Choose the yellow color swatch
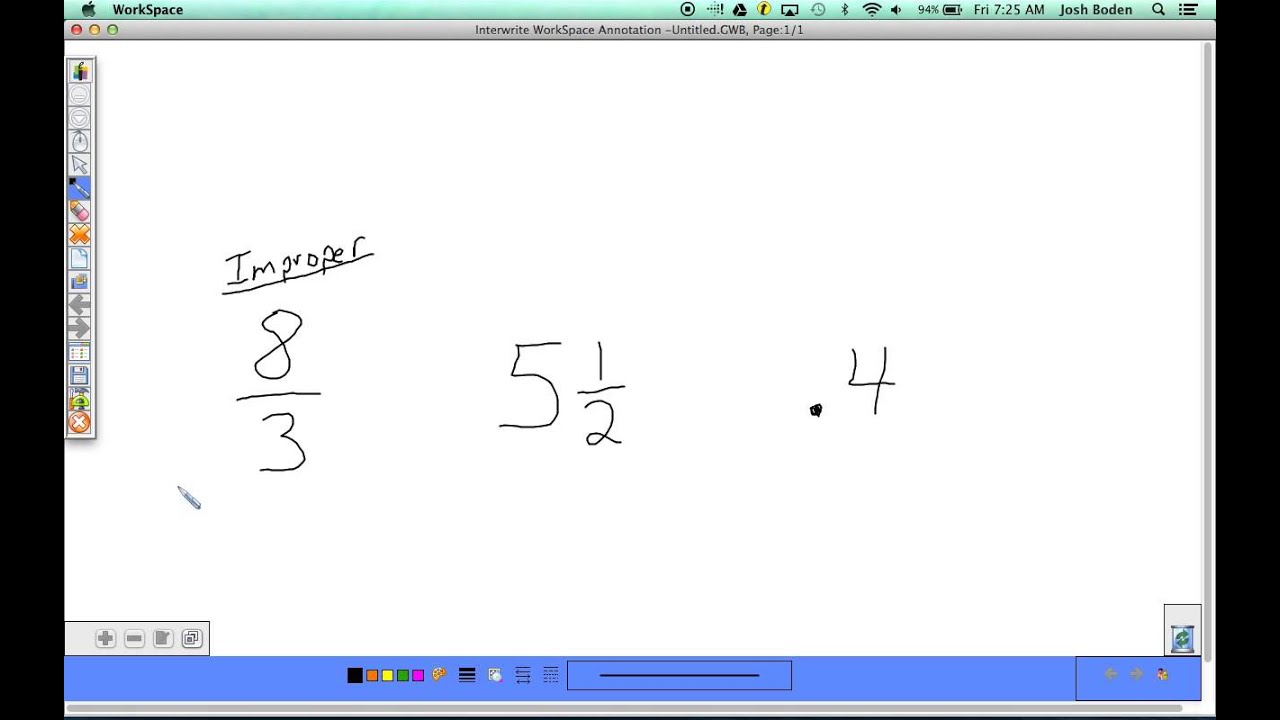Screen dimensions: 1280x720 point(388,676)
